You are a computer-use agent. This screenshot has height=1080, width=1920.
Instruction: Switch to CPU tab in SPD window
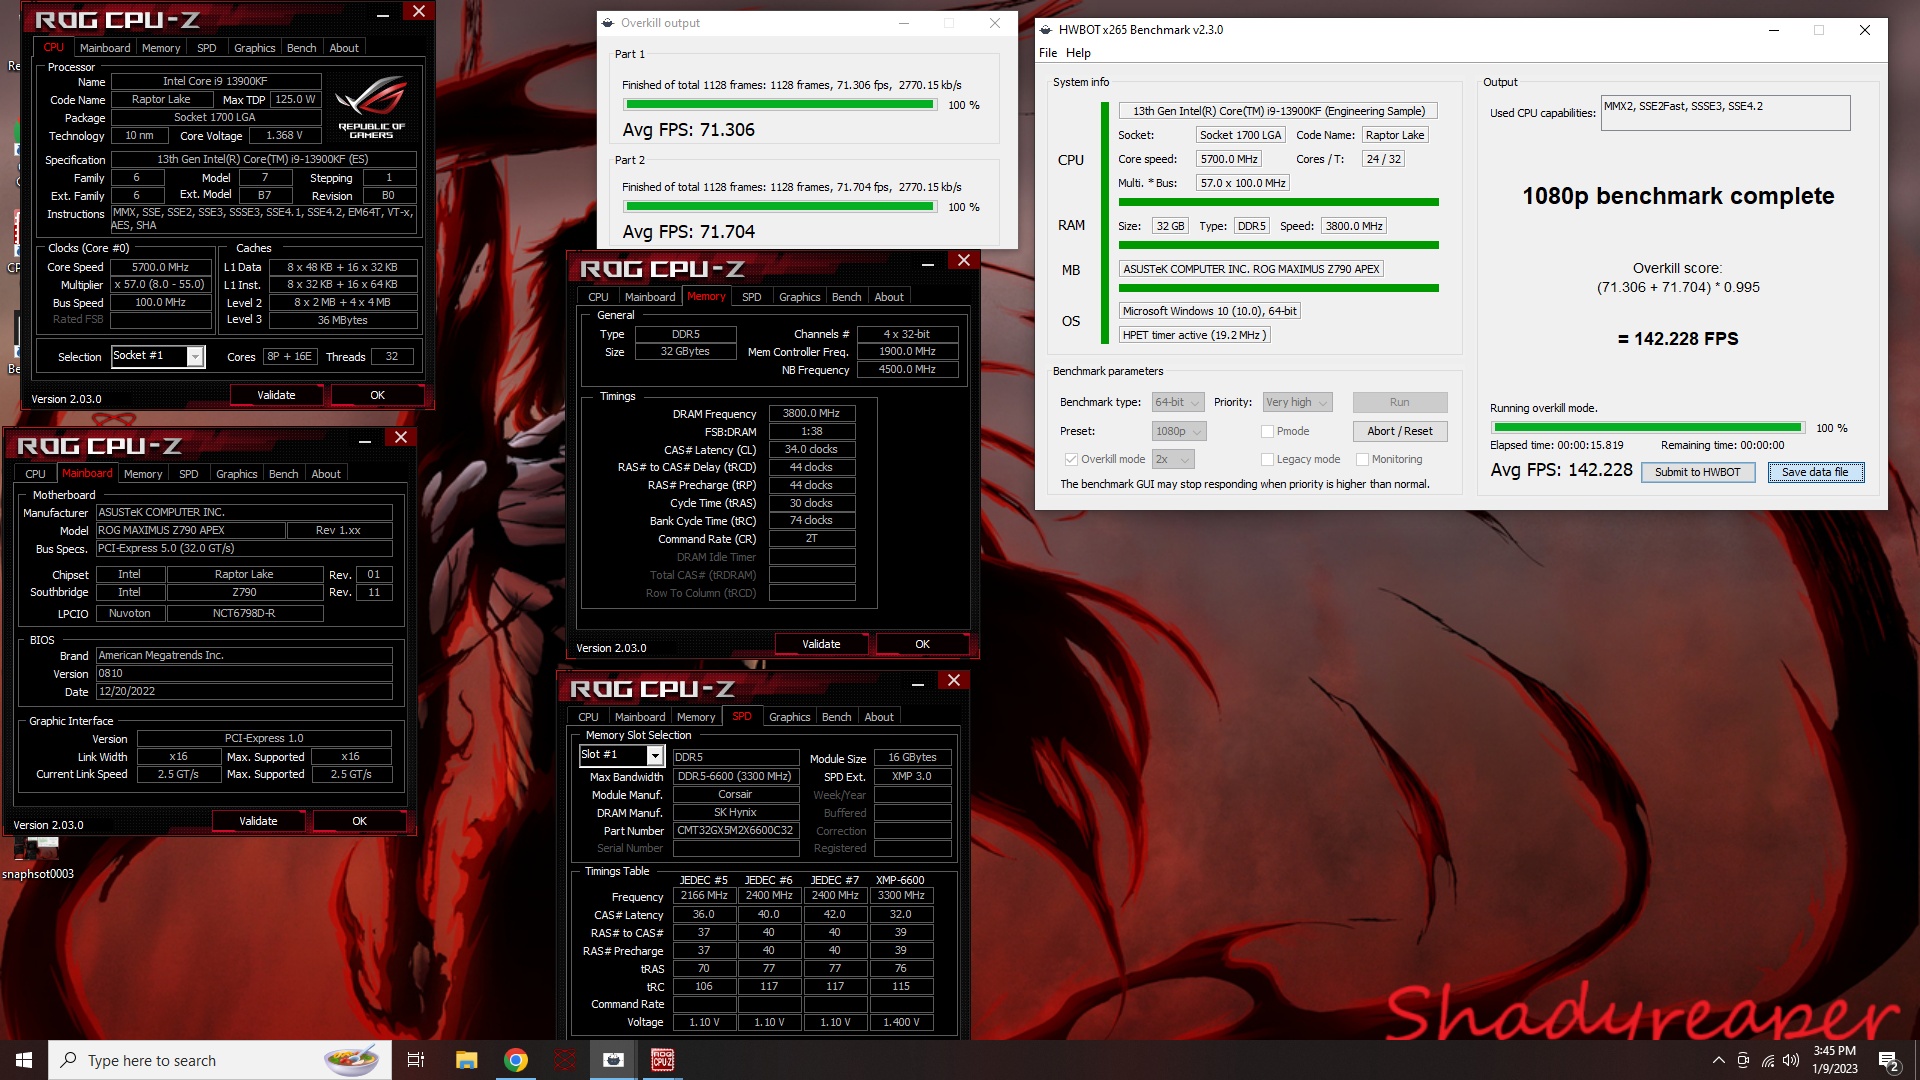588,717
